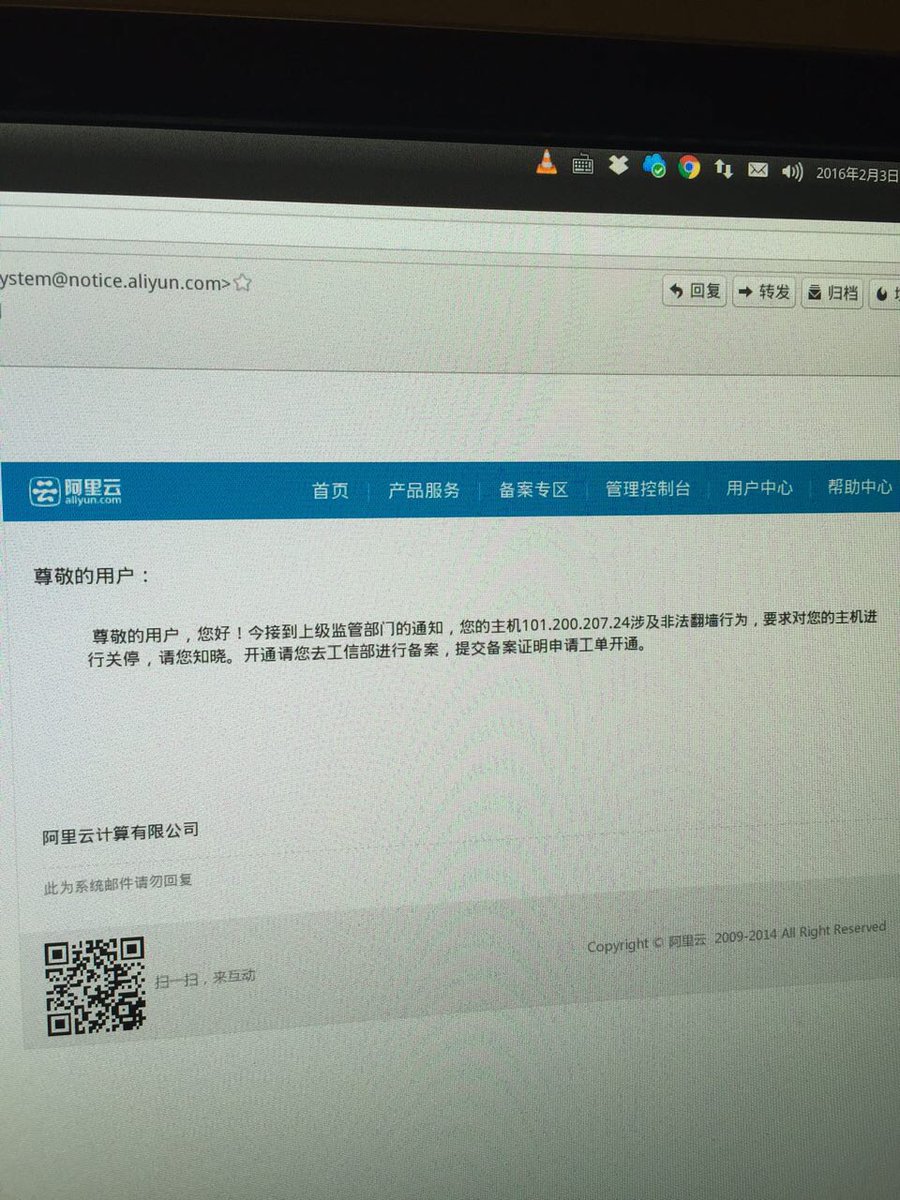Screen dimensions: 900x1200
Task: Open the VLC cone tray icon
Action: 546,162
